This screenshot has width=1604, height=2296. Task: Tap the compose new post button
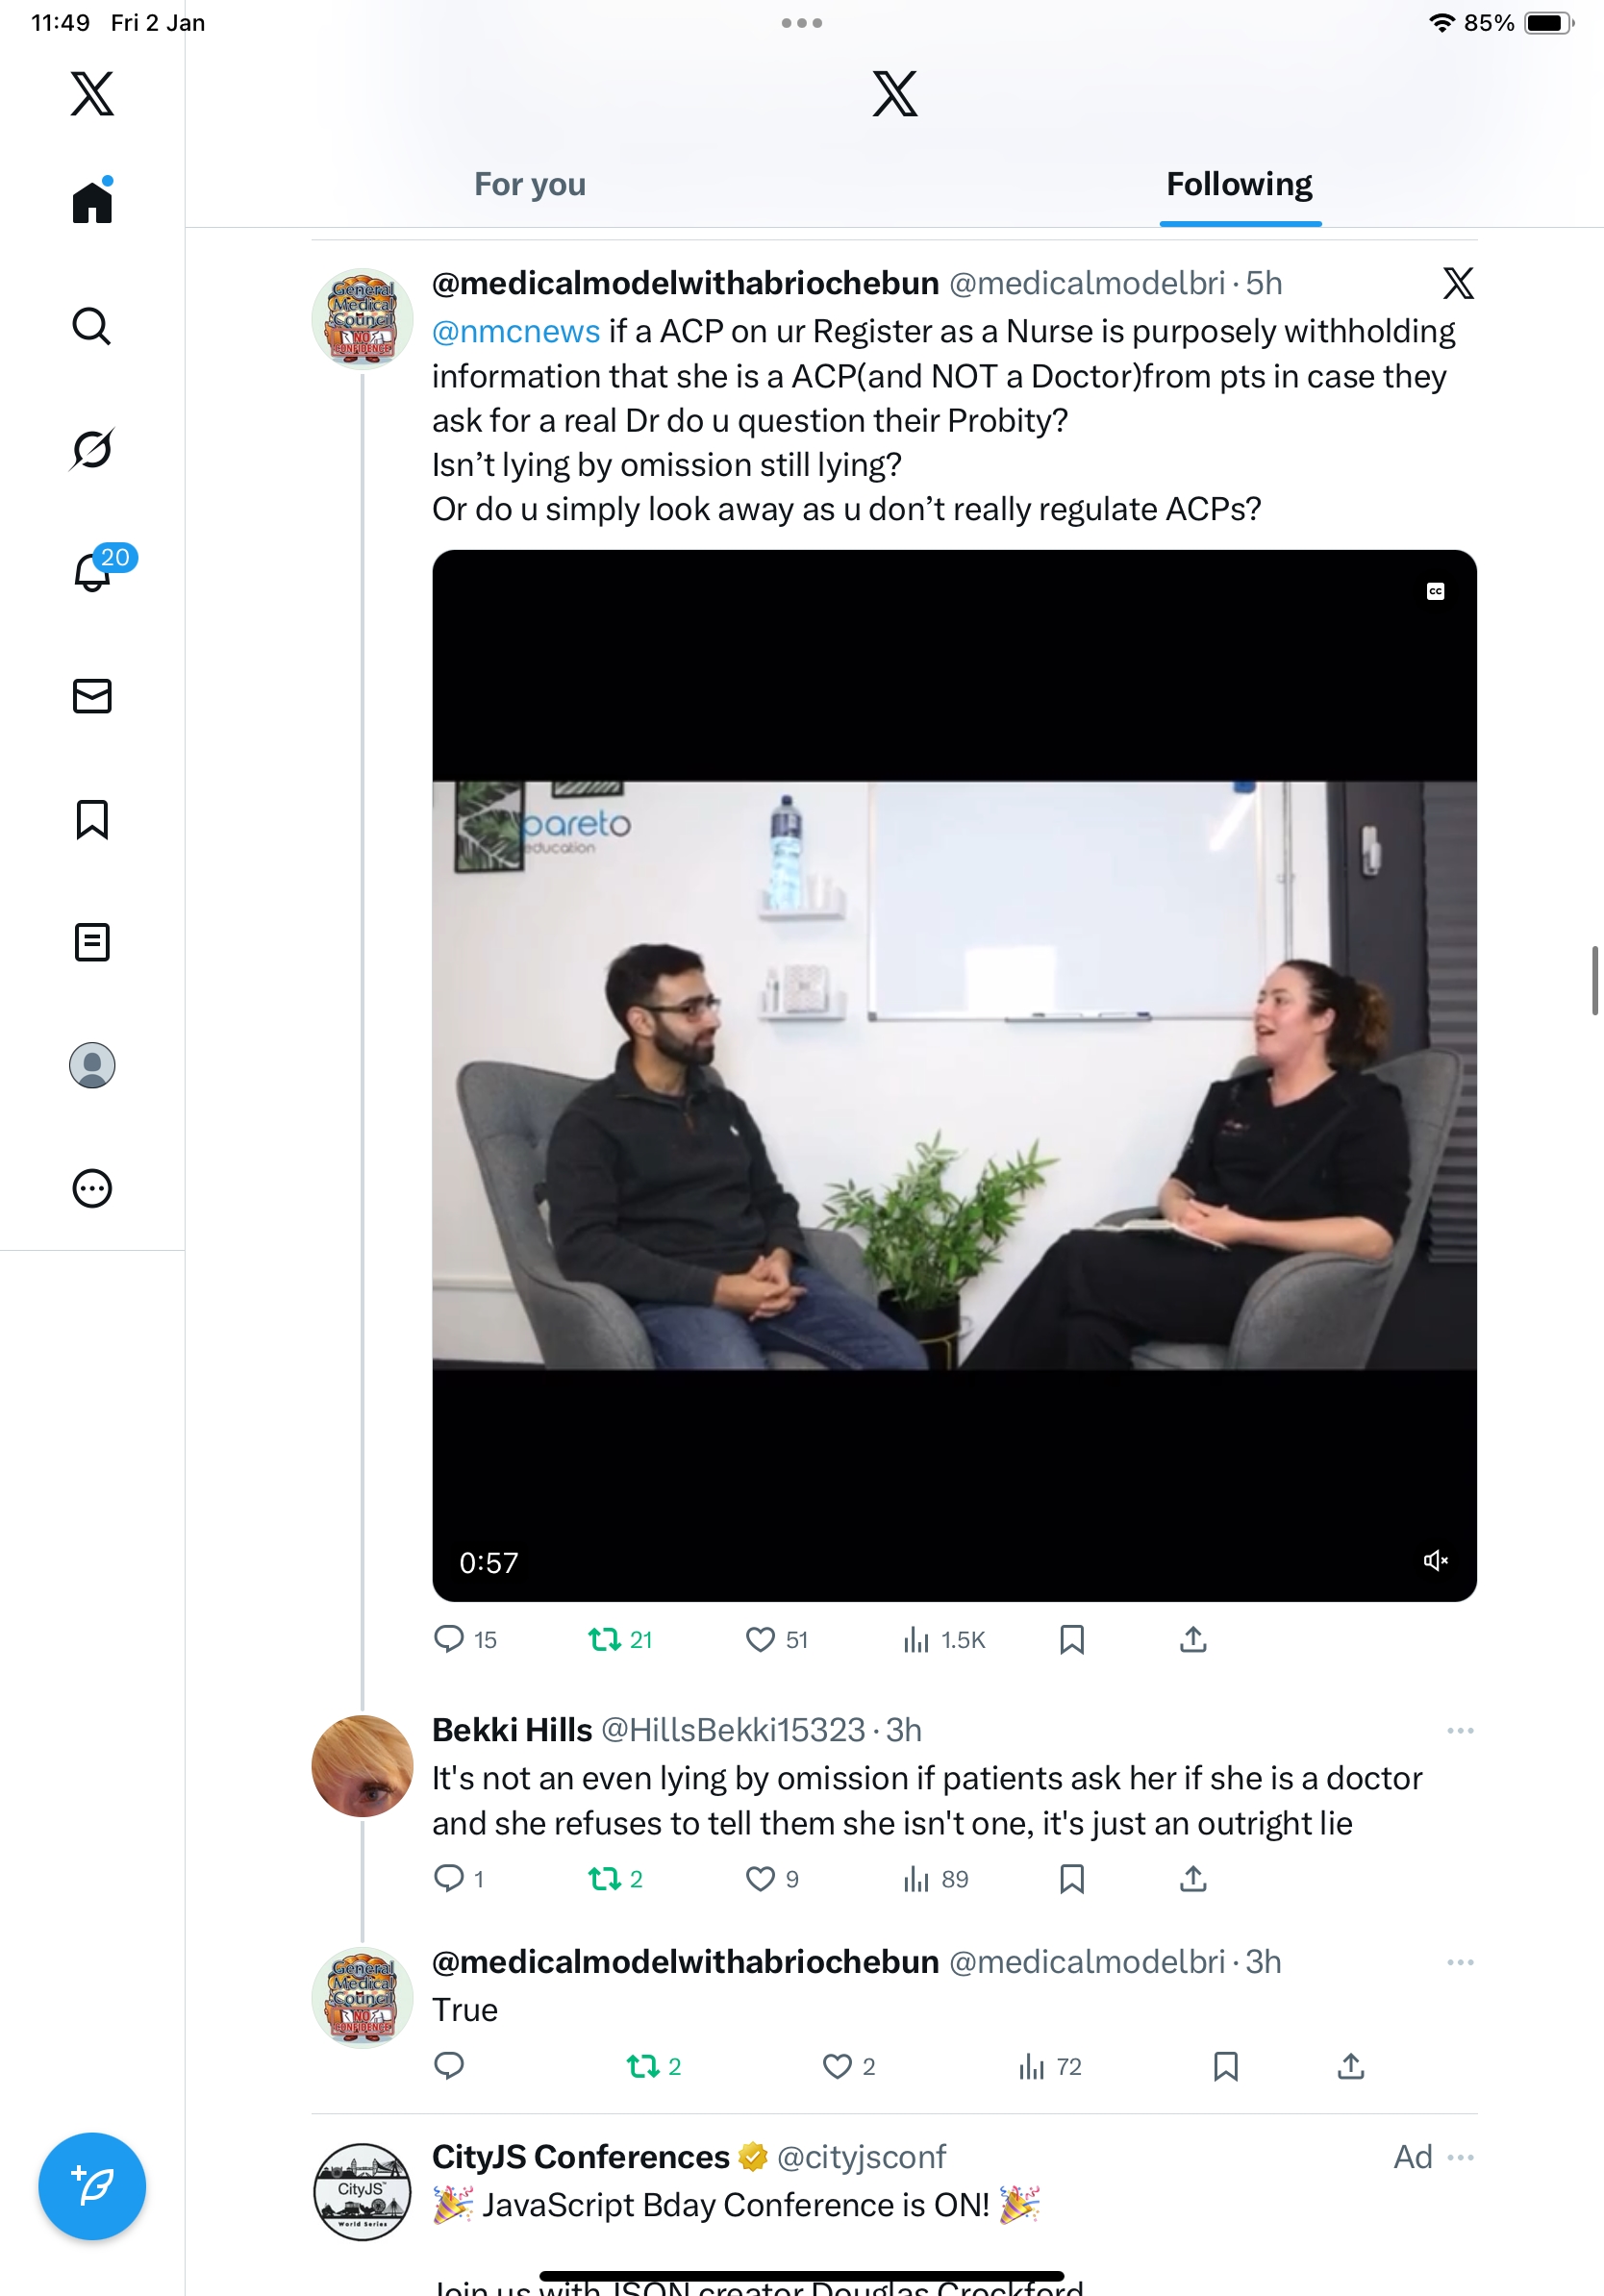point(92,2185)
